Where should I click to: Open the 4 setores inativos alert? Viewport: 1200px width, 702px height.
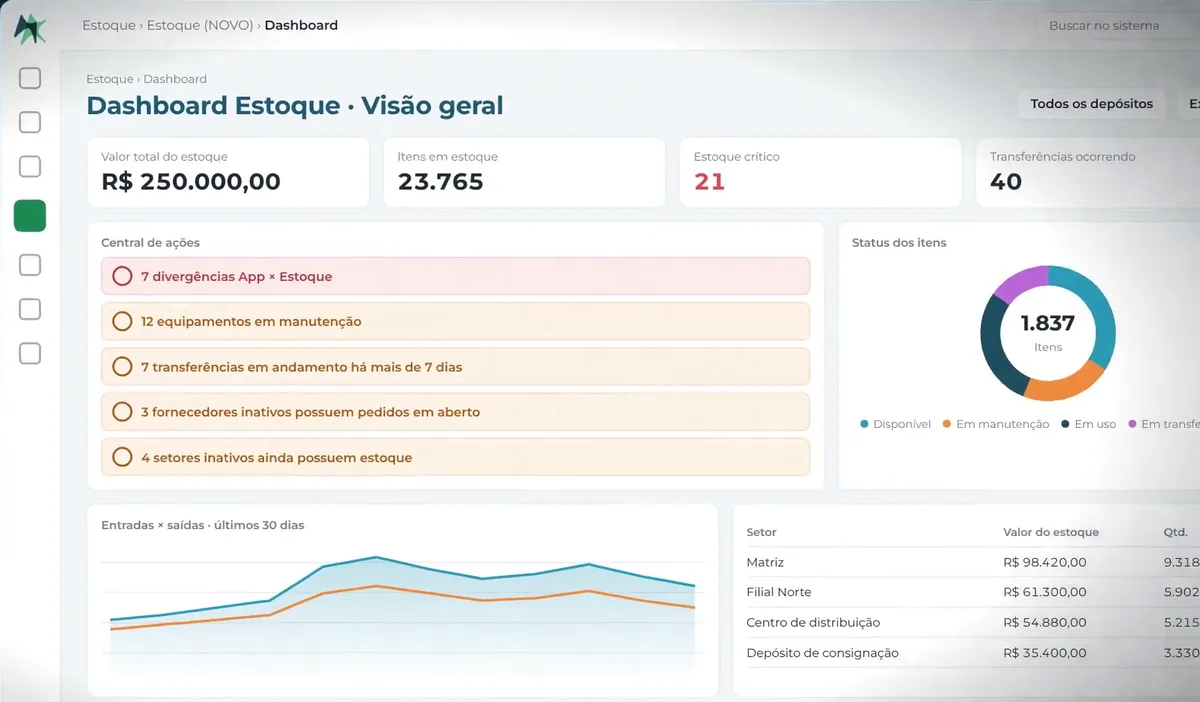pyautogui.click(x=455, y=457)
